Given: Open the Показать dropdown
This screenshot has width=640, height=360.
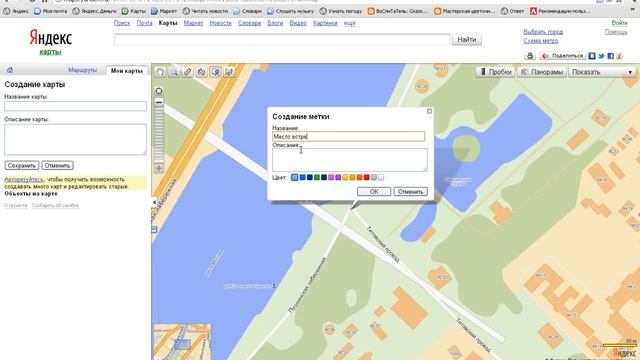Looking at the screenshot, I should (602, 72).
